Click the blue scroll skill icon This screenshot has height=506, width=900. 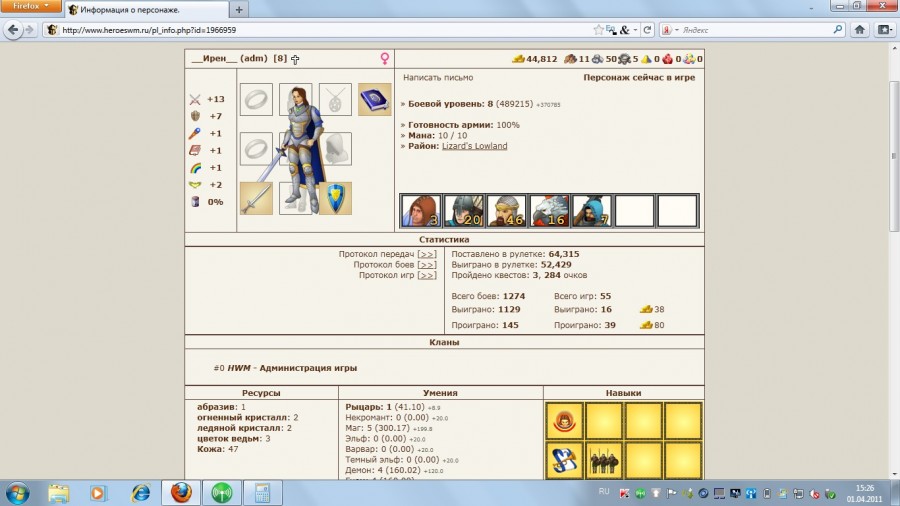(564, 460)
